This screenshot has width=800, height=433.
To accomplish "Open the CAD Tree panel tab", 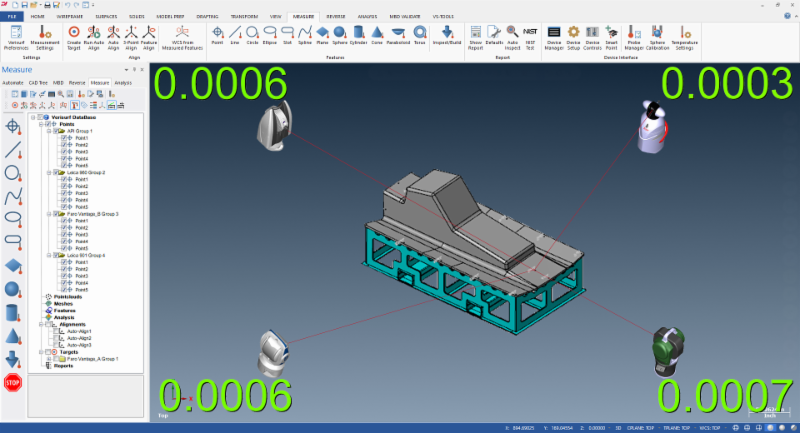I will [x=39, y=83].
